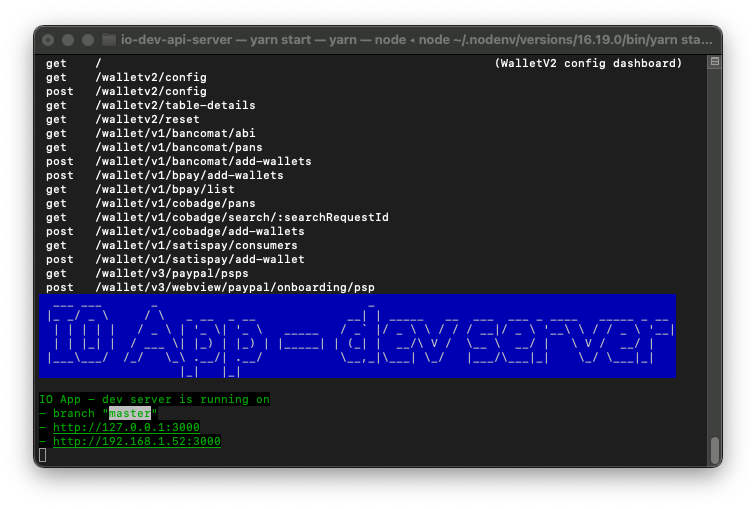This screenshot has width=756, height=509.
Task: Click "/wallet/v1/bpay/add-wallets" route text
Action: (x=189, y=175)
